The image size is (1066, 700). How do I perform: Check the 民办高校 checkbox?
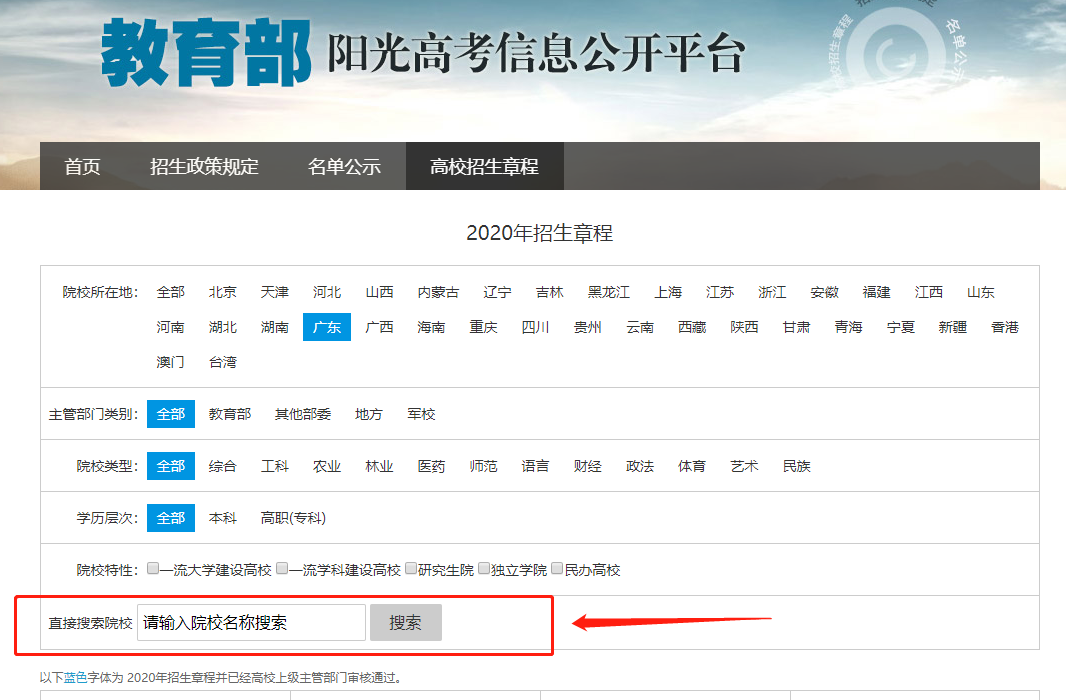coord(557,568)
